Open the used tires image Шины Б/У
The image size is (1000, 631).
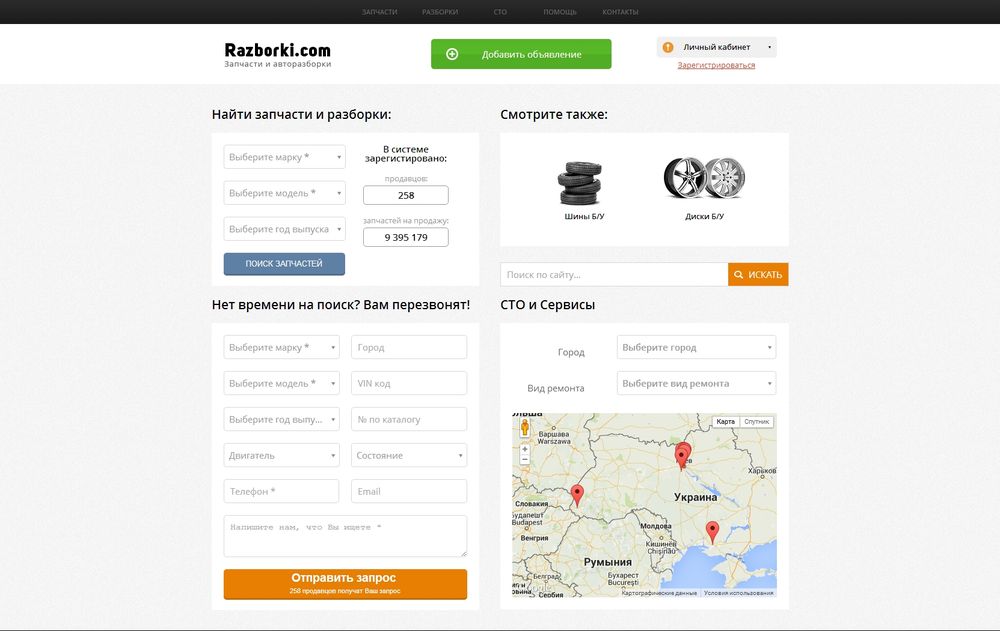coord(580,183)
